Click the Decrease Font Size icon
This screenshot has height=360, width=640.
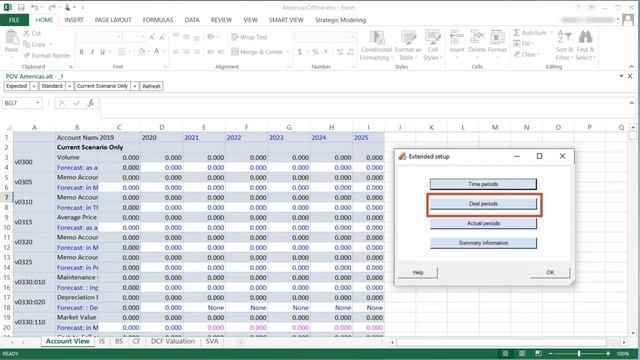tap(162, 37)
